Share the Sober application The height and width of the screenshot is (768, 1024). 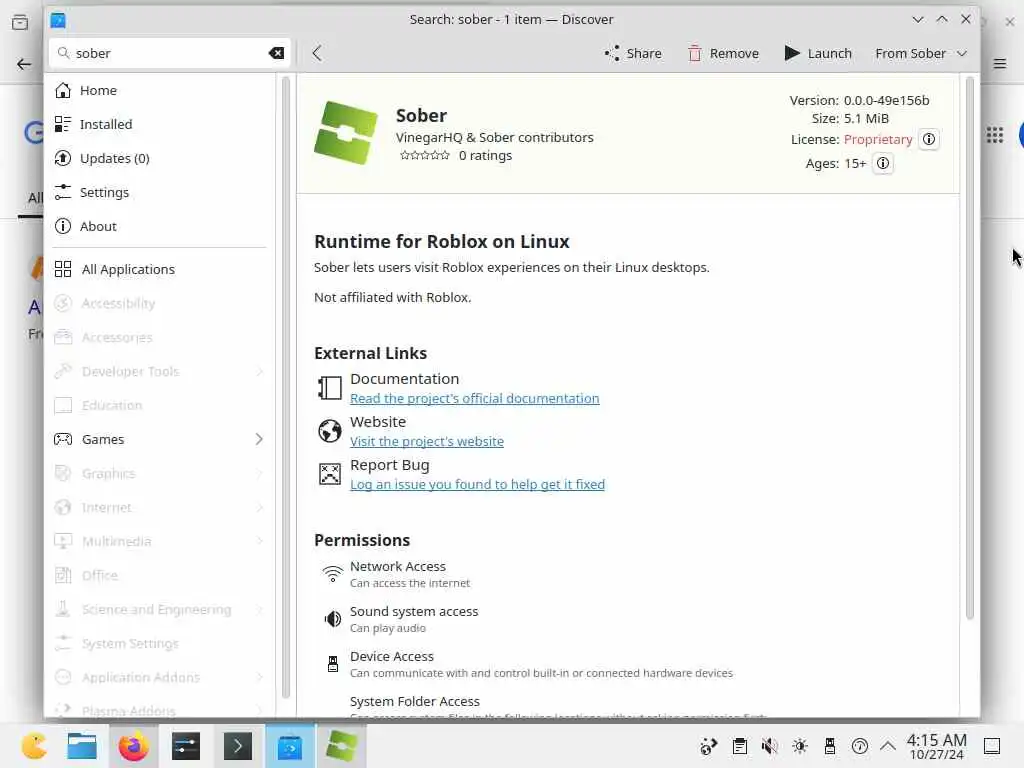tap(633, 53)
